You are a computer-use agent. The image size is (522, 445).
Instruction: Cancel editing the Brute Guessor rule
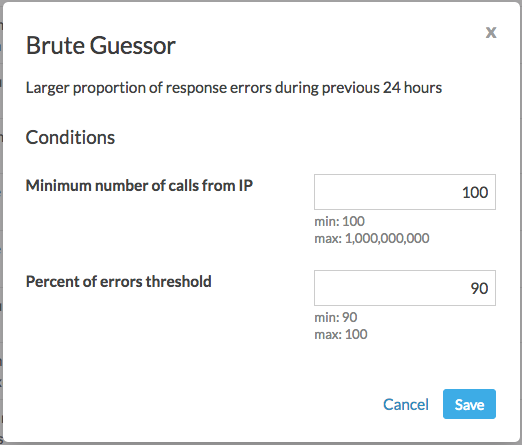(406, 404)
